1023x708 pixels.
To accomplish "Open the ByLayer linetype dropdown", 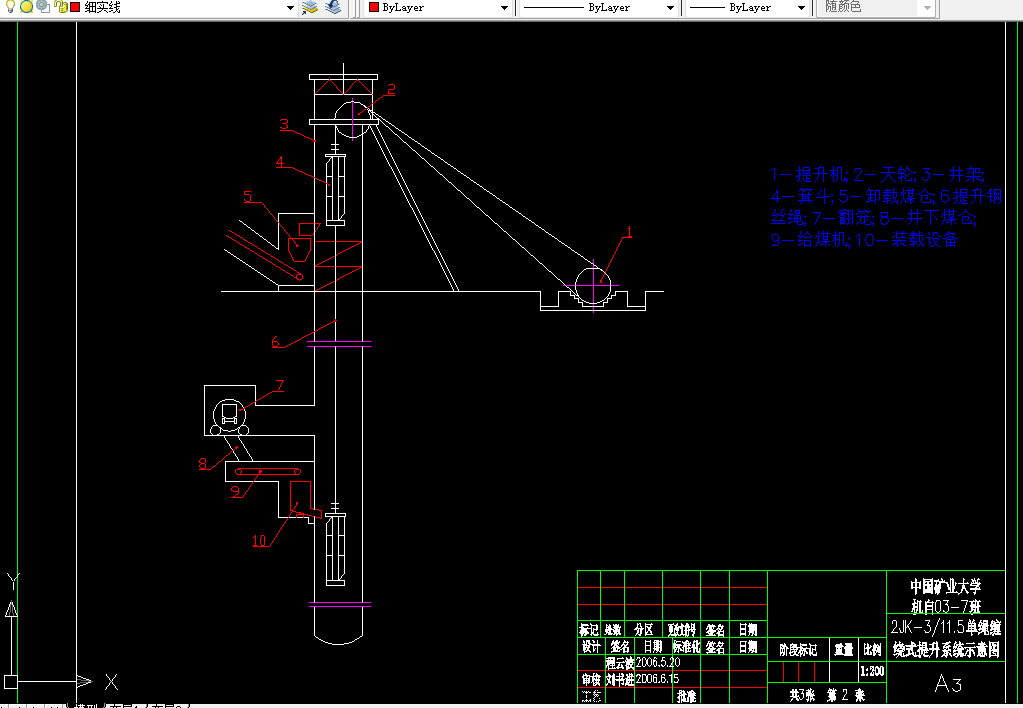I will pos(670,8).
